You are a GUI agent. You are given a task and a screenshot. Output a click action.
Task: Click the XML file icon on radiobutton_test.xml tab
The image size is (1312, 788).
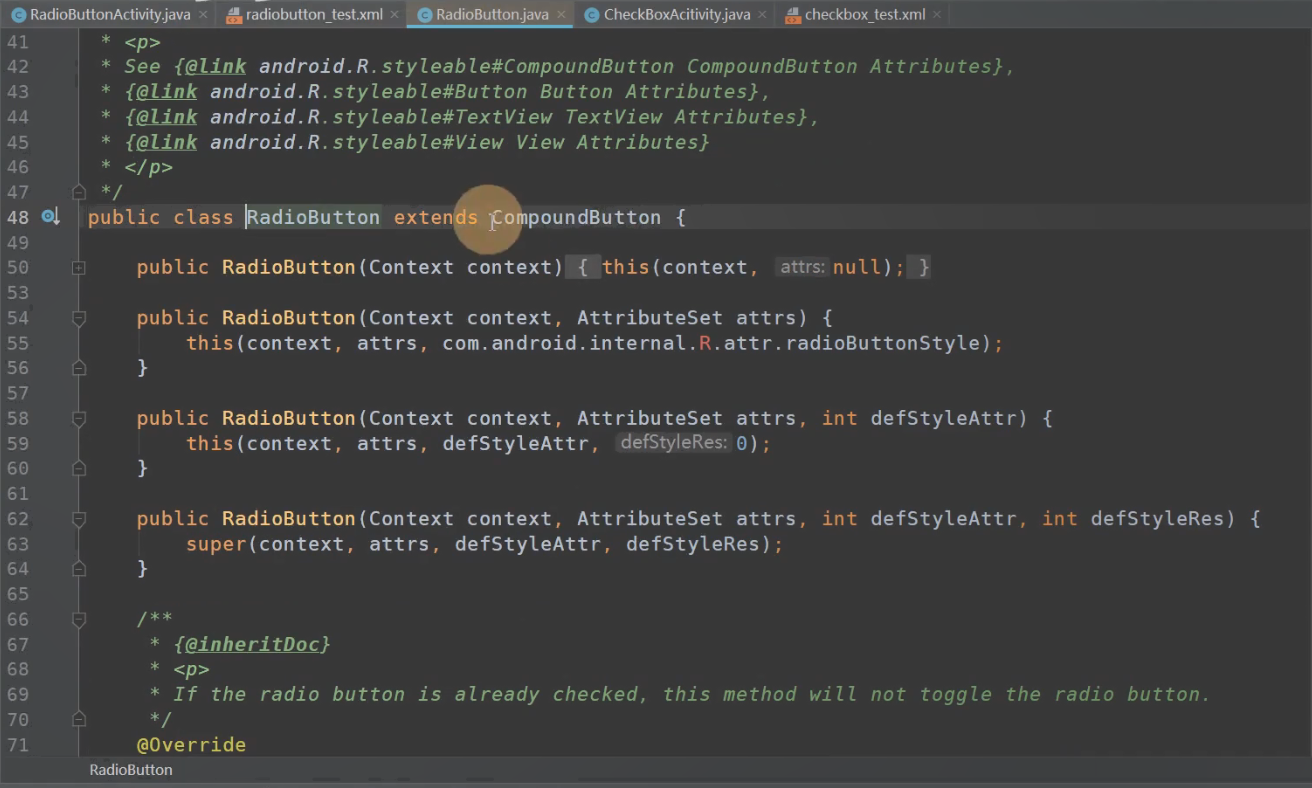[234, 15]
